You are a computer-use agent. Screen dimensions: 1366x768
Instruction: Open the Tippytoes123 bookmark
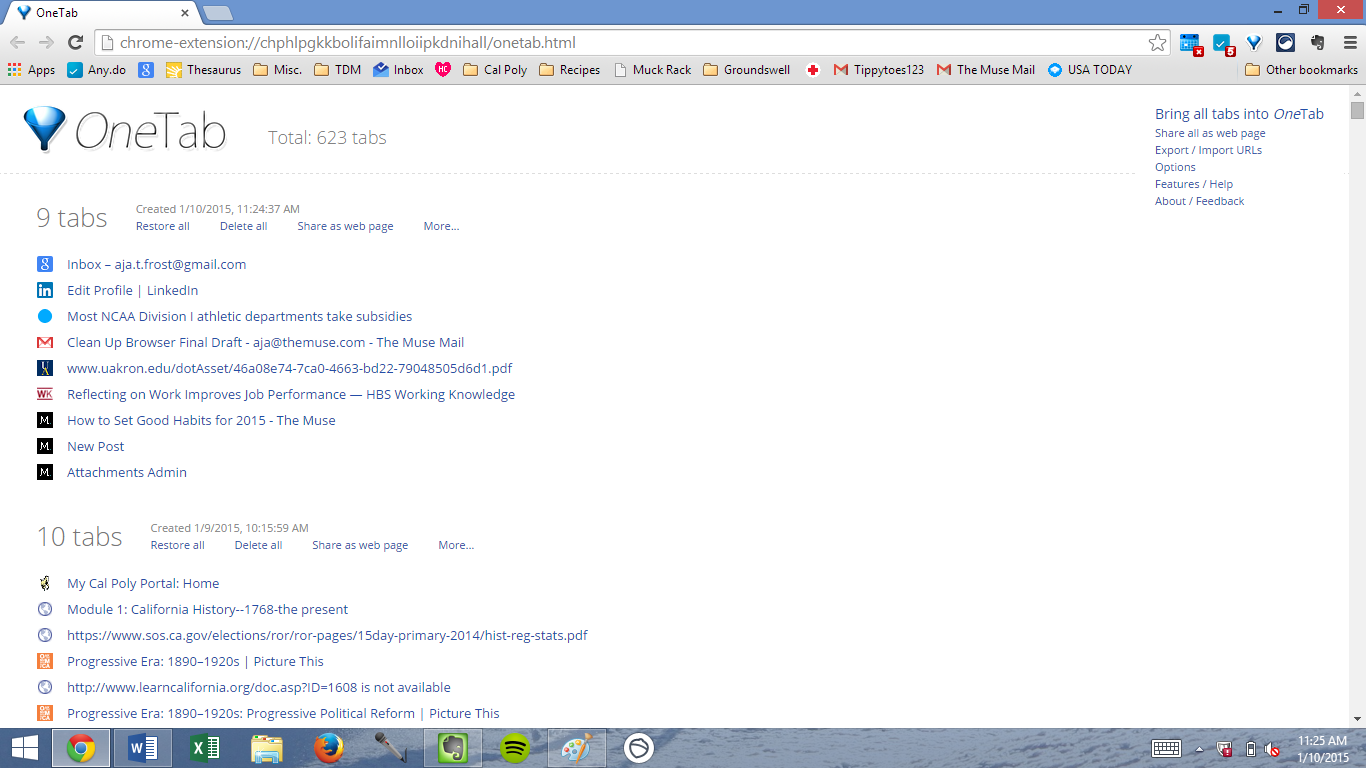[x=879, y=70]
